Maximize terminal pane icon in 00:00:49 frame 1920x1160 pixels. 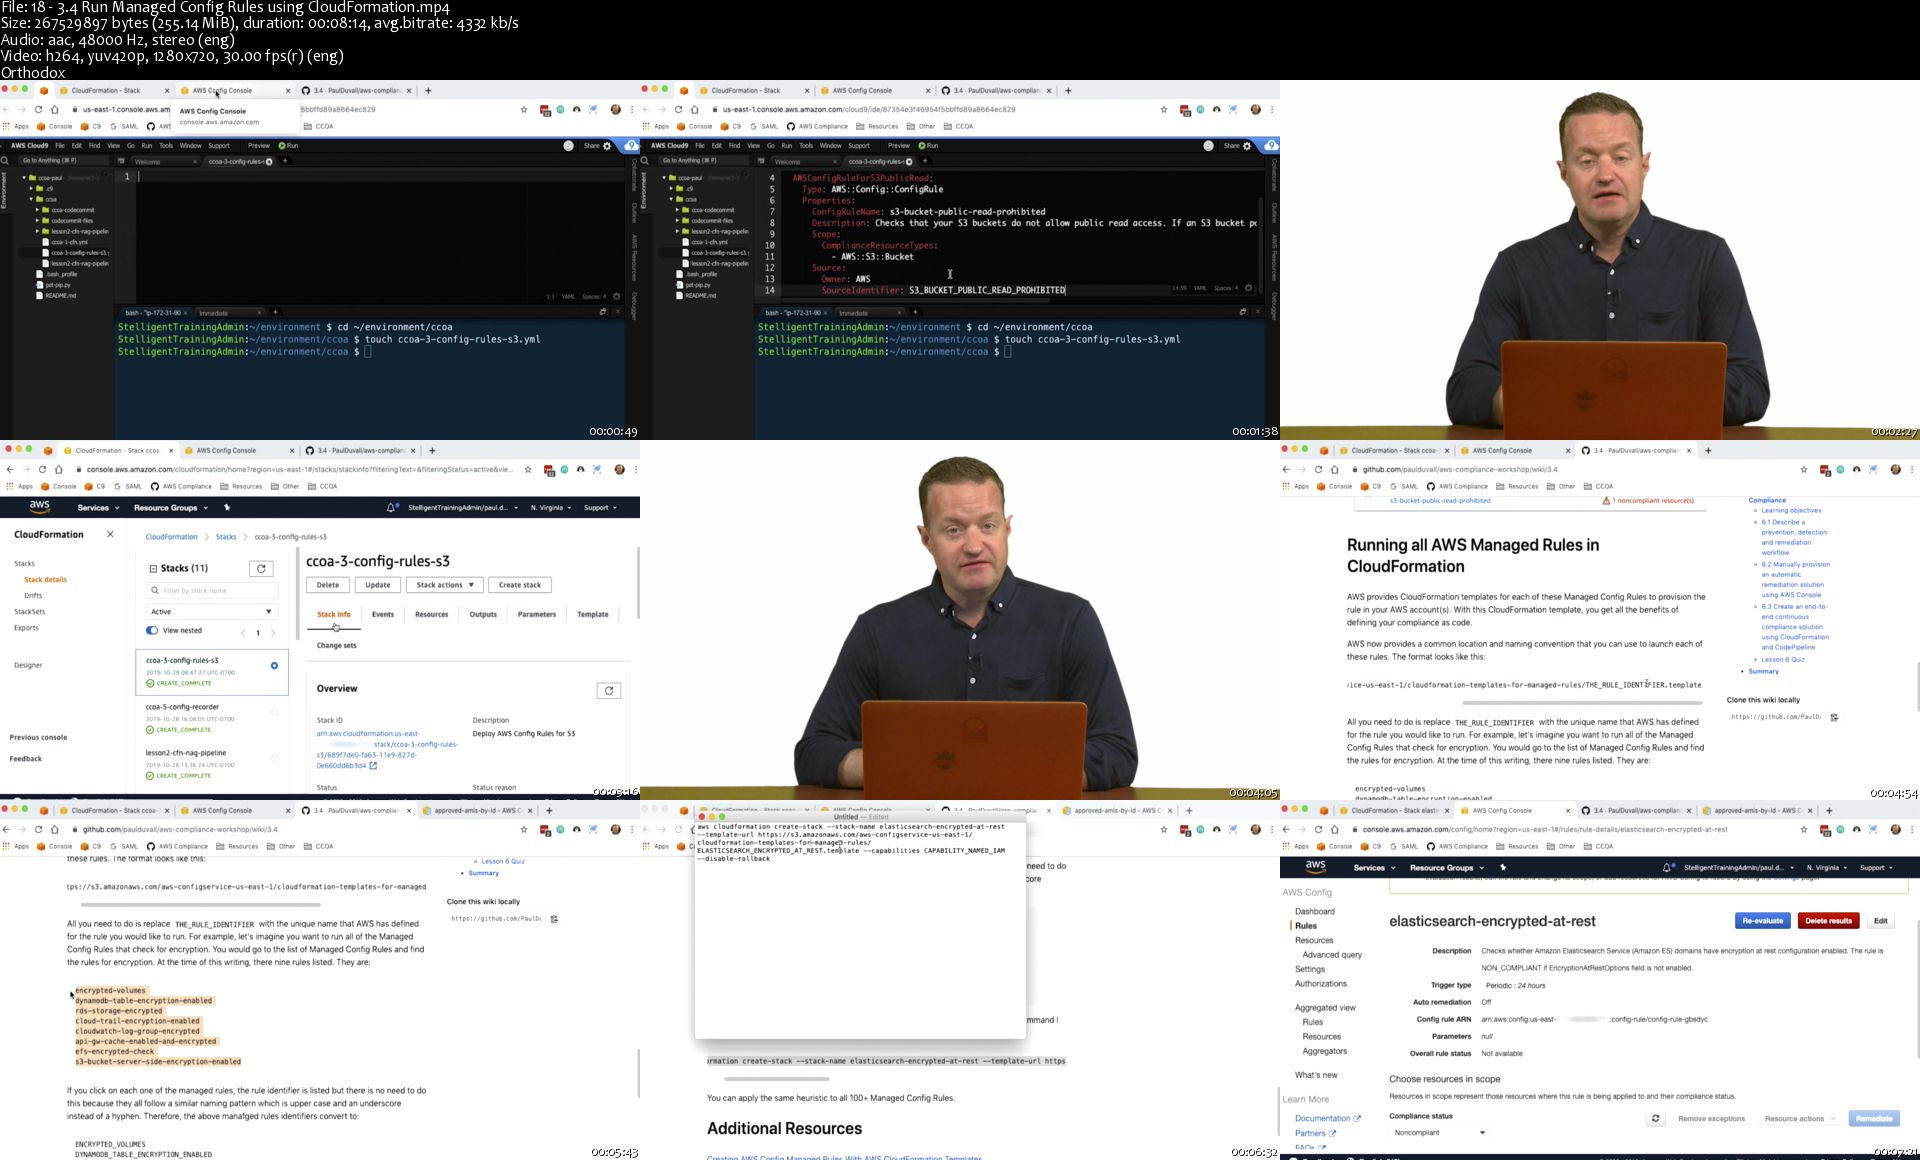point(603,312)
